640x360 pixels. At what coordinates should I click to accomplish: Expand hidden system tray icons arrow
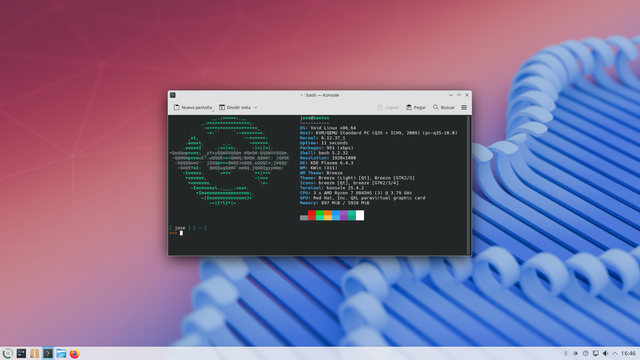tap(615, 353)
